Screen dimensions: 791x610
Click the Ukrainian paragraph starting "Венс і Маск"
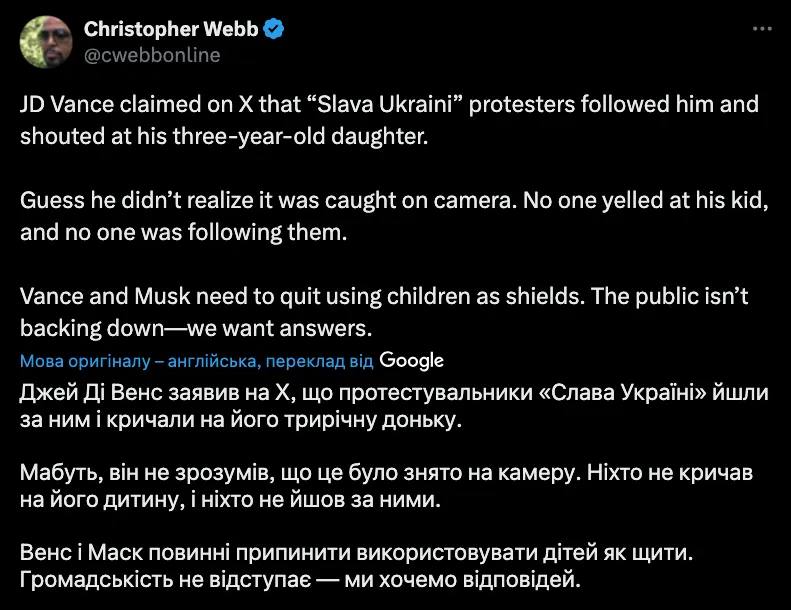[x=384, y=564]
